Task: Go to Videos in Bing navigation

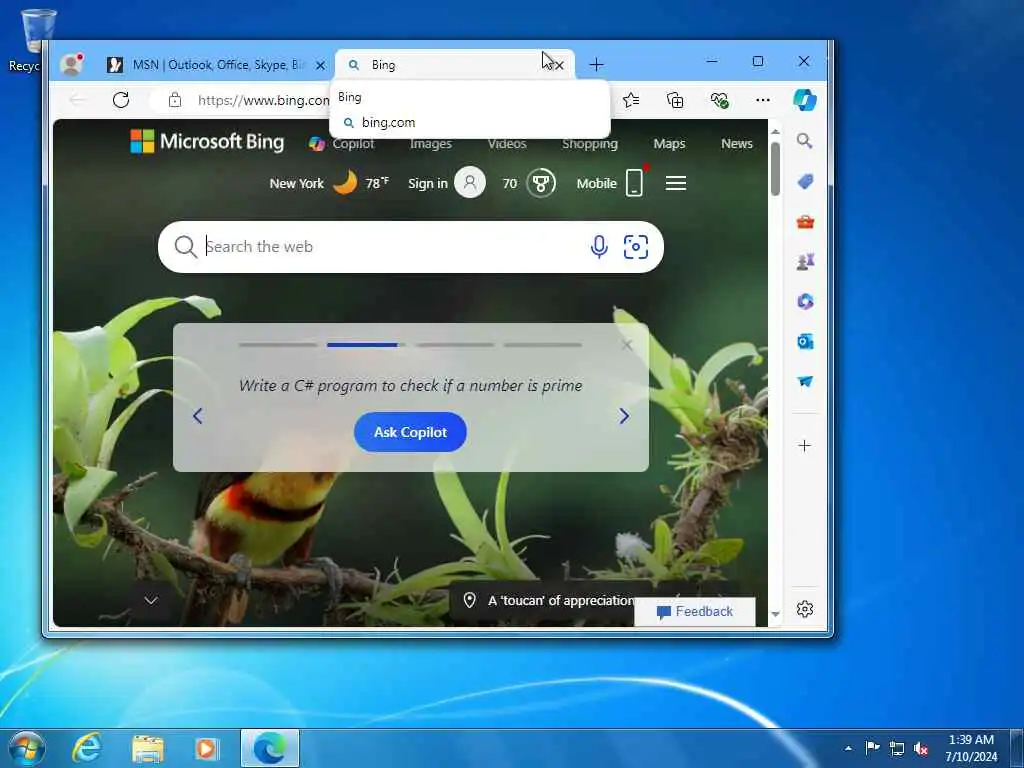Action: pyautogui.click(x=507, y=144)
